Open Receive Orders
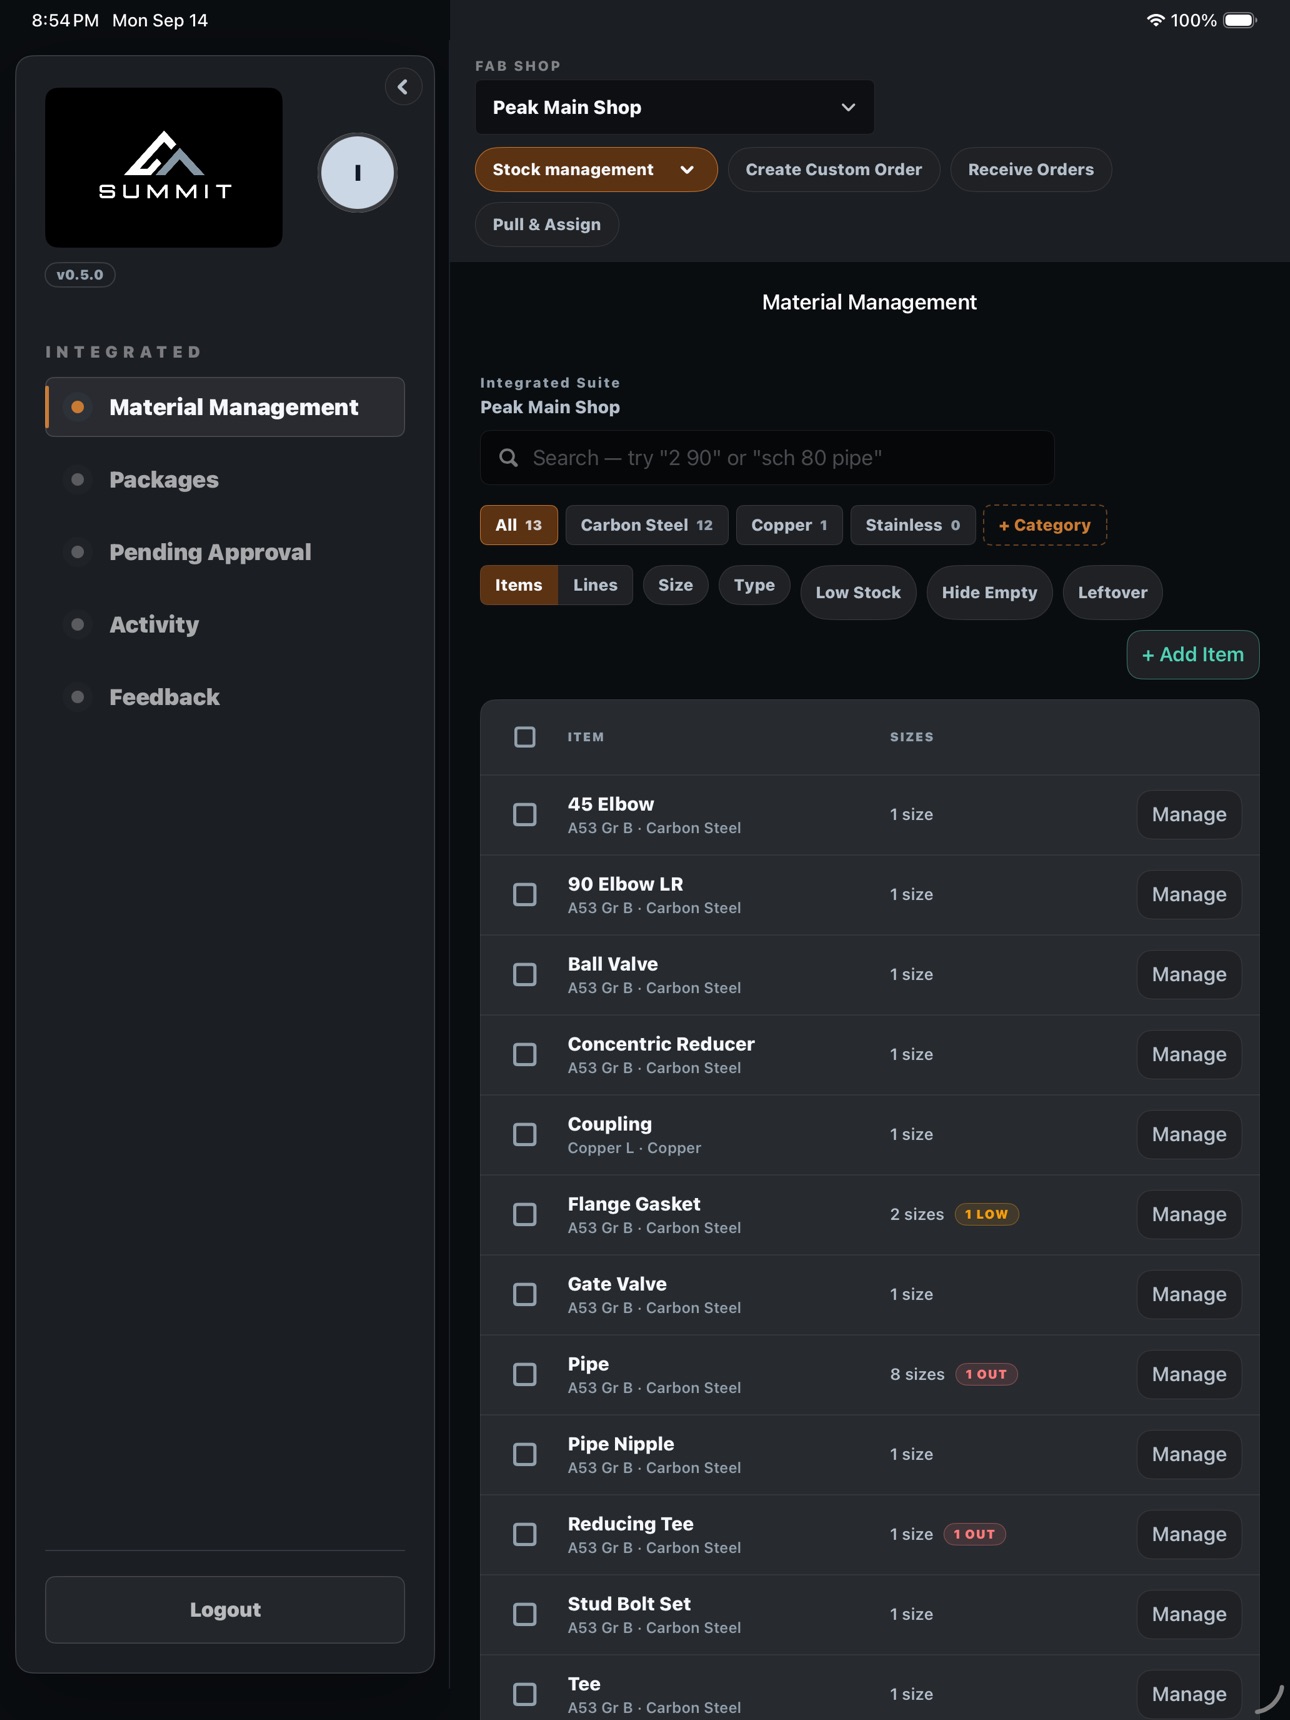This screenshot has height=1720, width=1290. point(1031,170)
